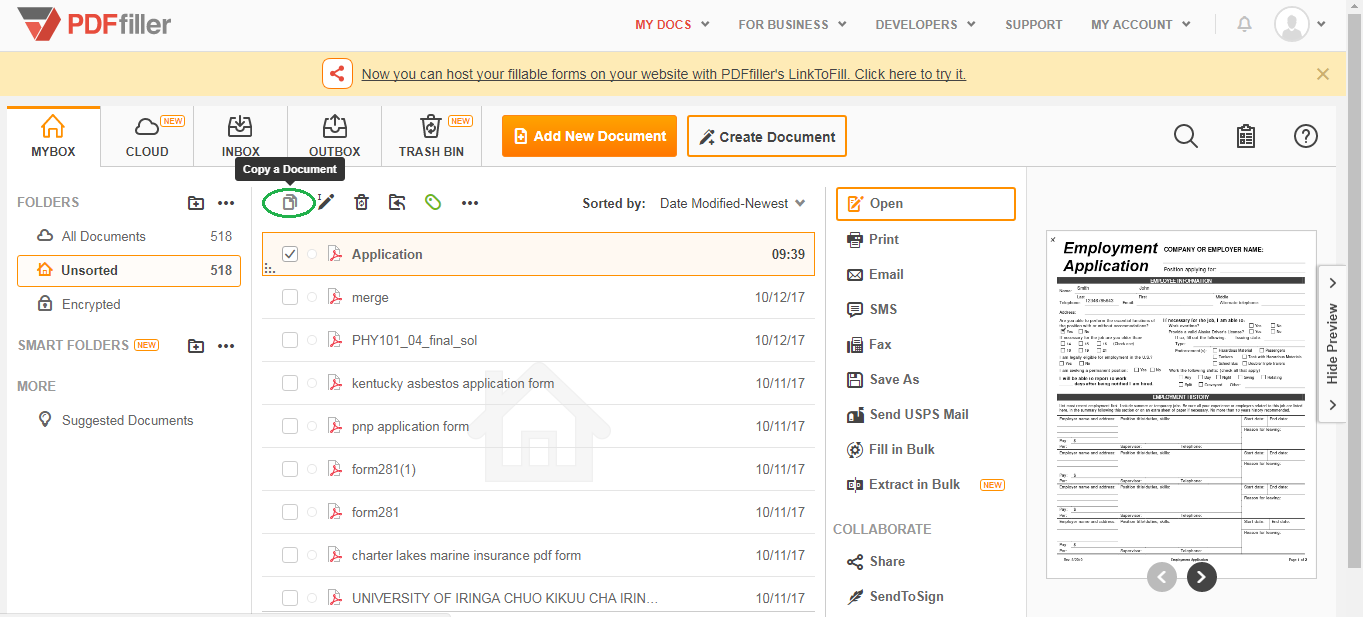Click Create Document button
The height and width of the screenshot is (617, 1363).
click(767, 136)
